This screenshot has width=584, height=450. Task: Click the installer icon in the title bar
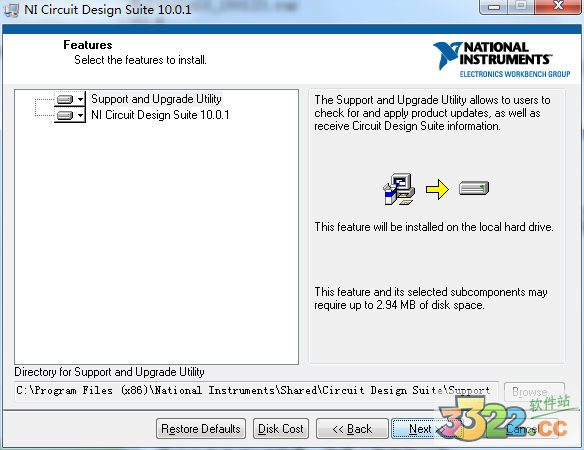pyautogui.click(x=11, y=10)
